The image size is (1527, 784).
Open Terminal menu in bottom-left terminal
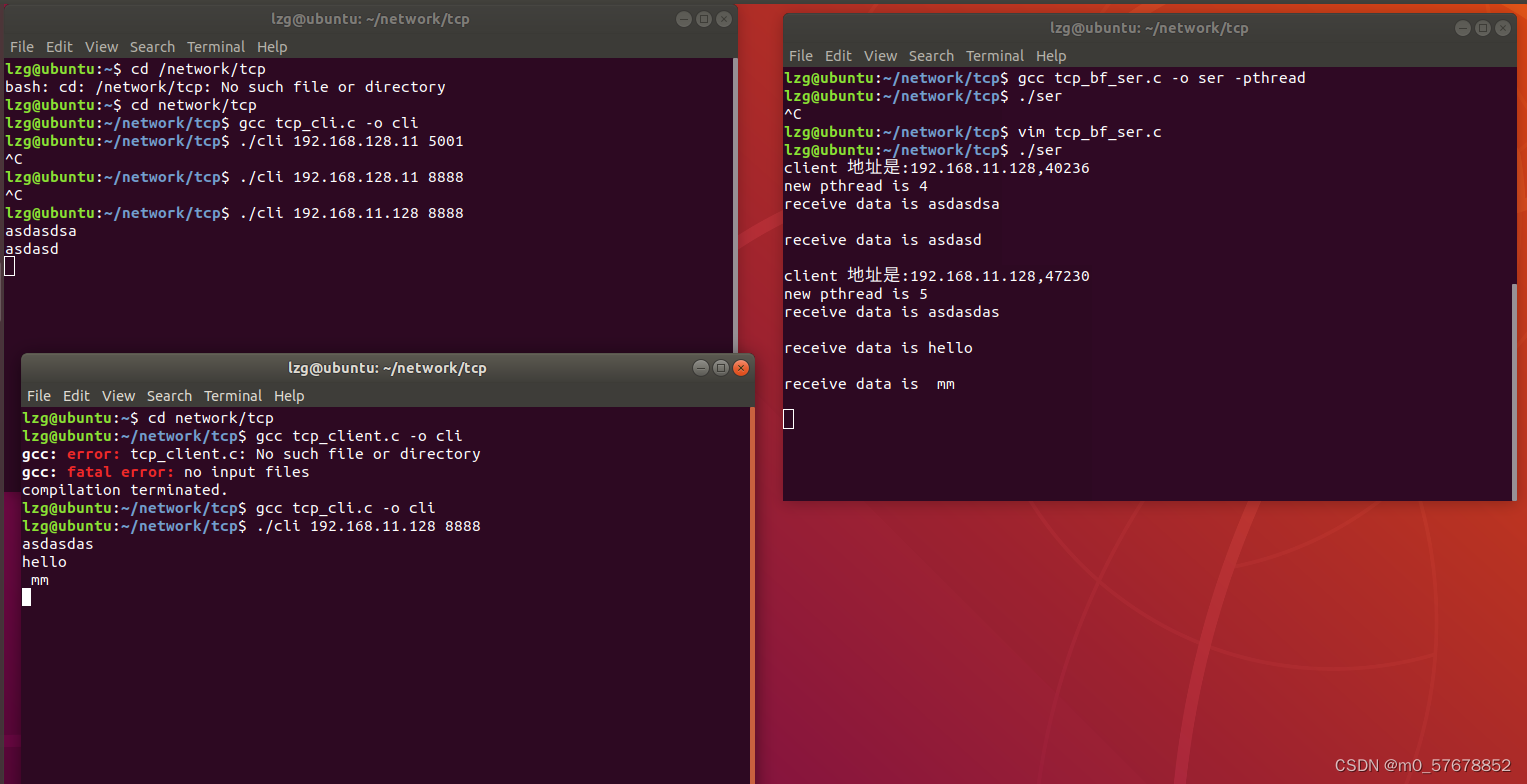pyautogui.click(x=233, y=396)
